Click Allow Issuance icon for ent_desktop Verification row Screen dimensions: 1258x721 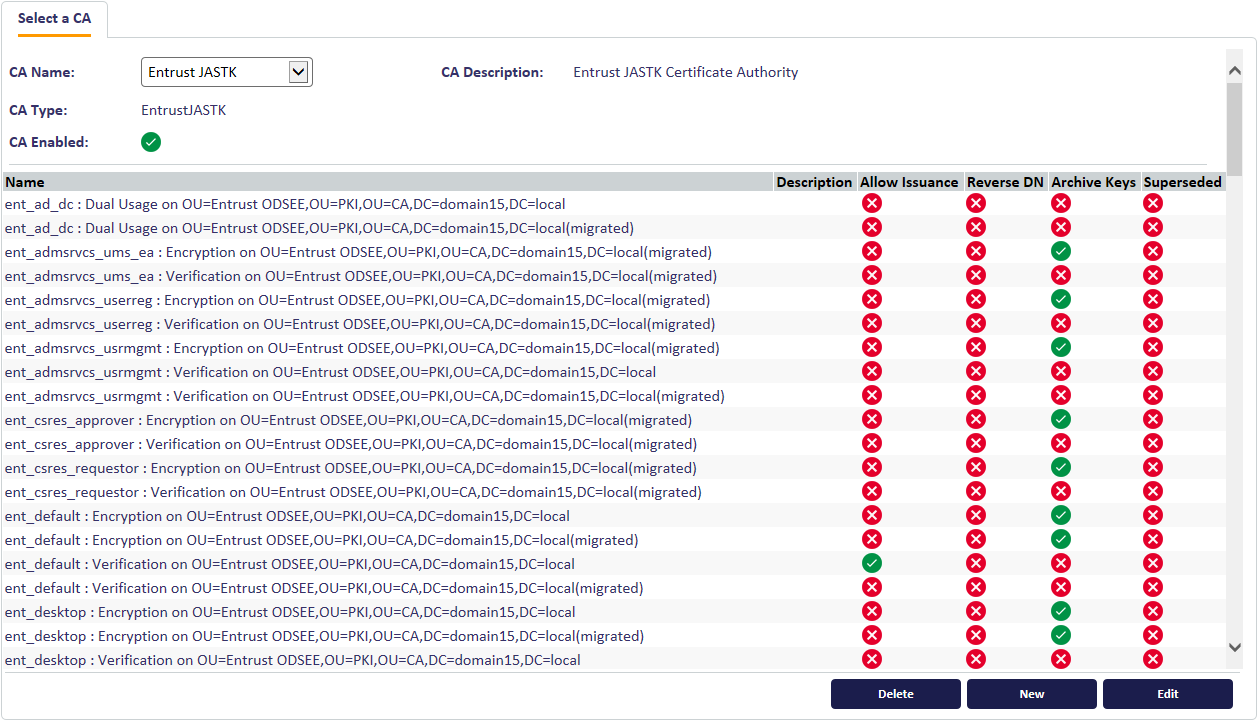872,659
